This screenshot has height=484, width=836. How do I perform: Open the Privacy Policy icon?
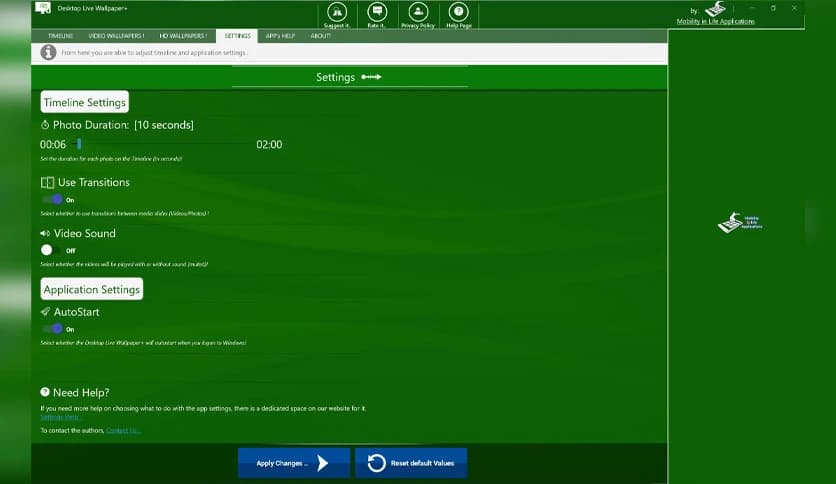pos(418,12)
